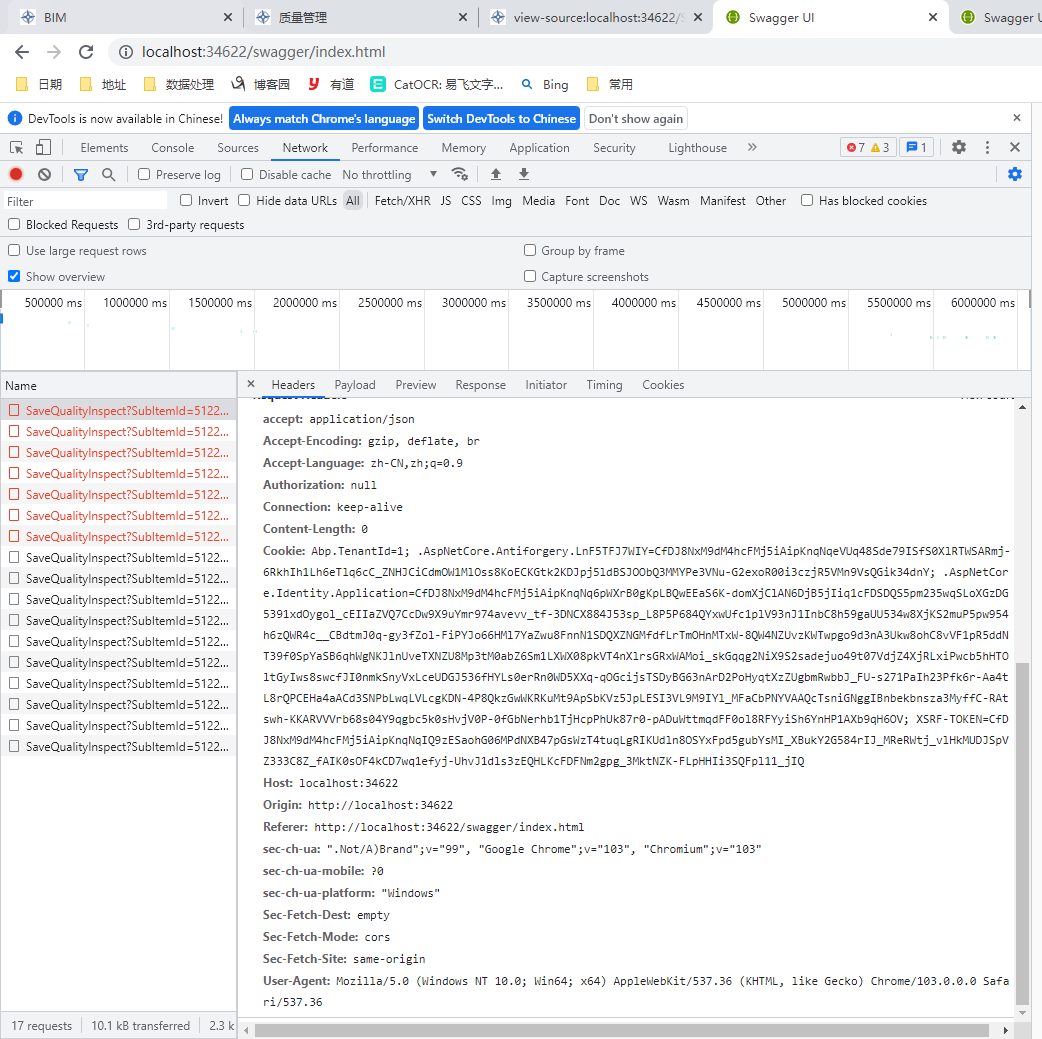Viewport: 1042px width, 1039px height.
Task: Stop recording network log red button
Action: [x=16, y=174]
